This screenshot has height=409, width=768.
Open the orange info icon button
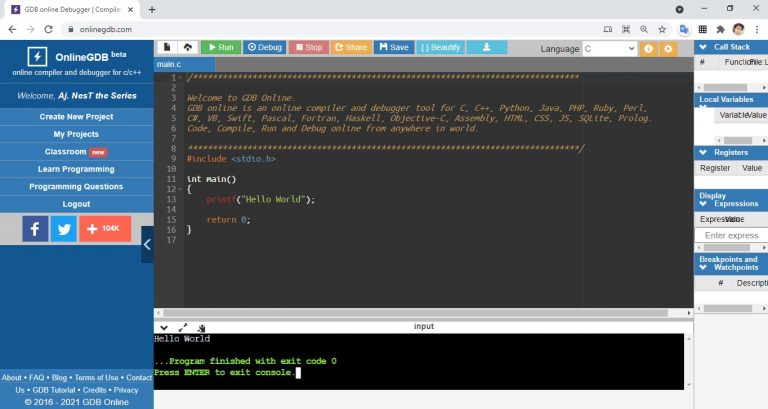(x=649, y=48)
